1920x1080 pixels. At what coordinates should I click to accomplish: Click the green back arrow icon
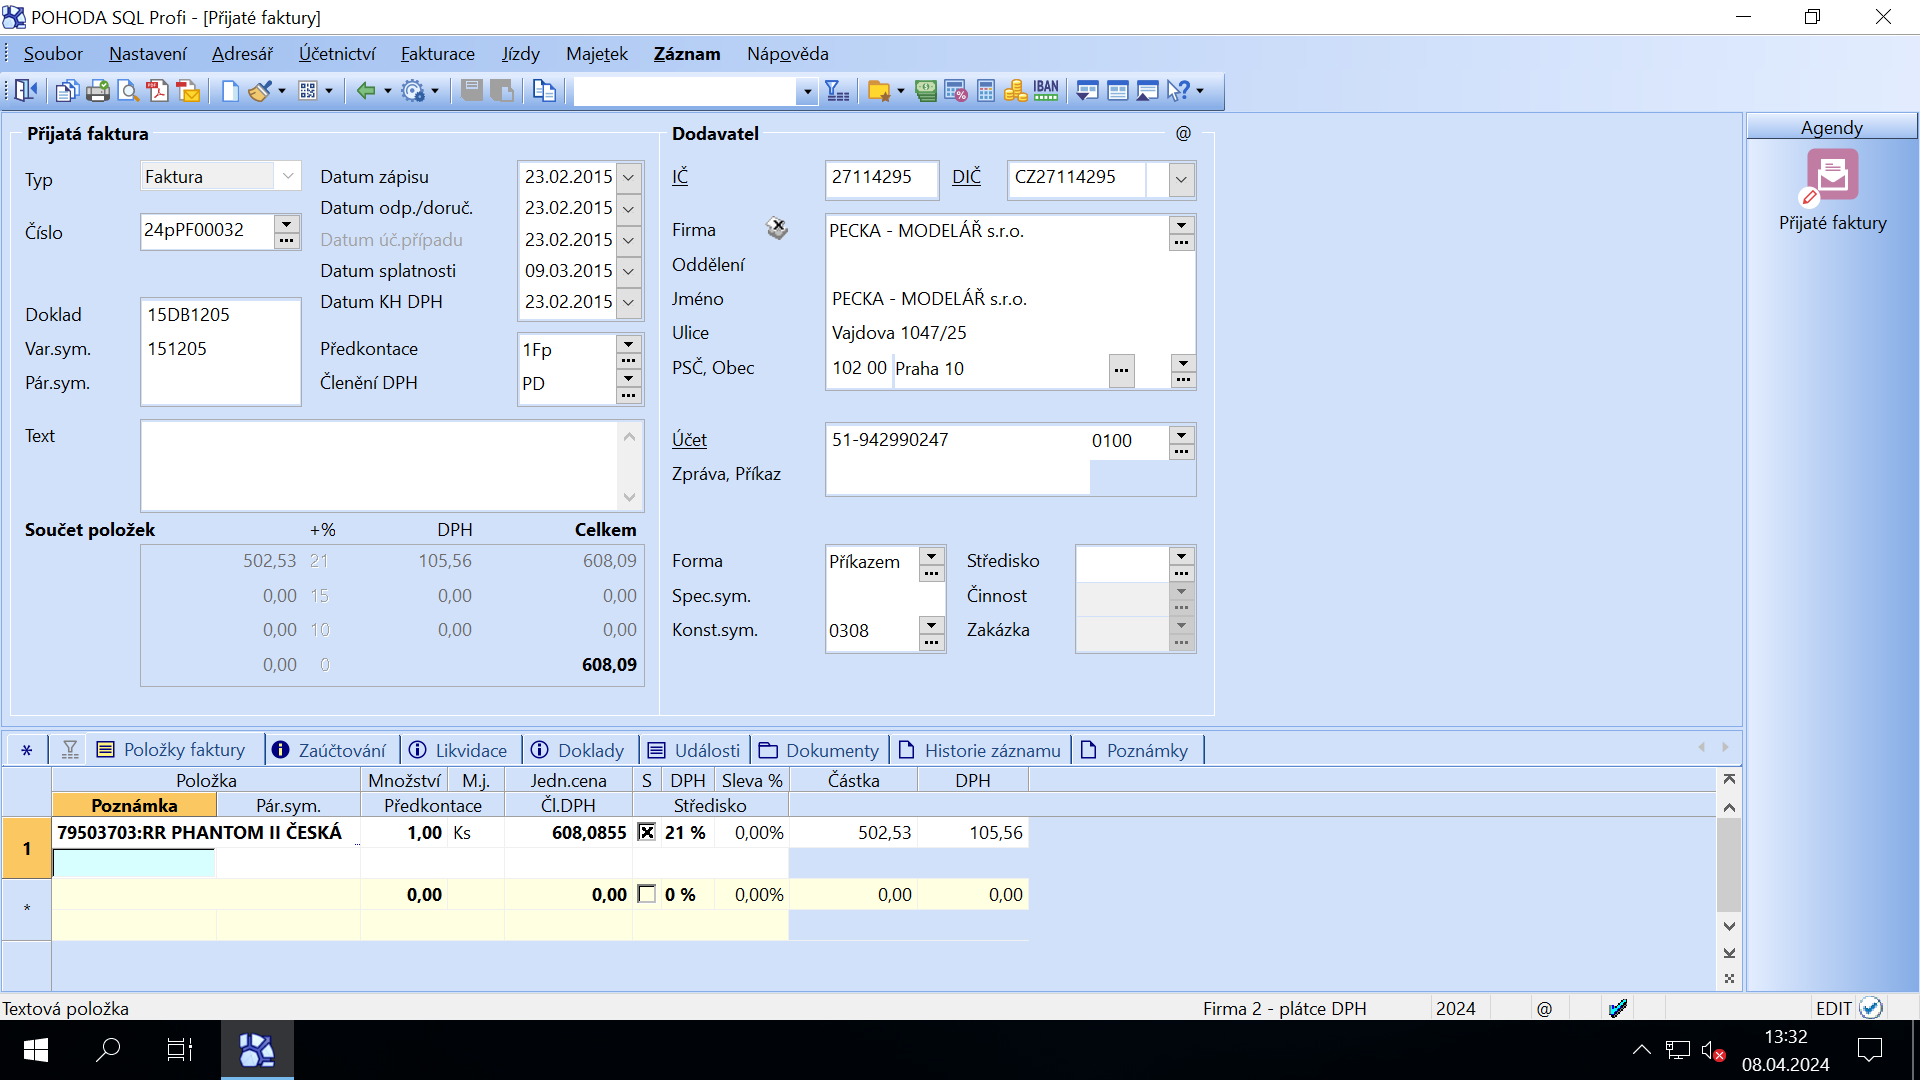366,91
